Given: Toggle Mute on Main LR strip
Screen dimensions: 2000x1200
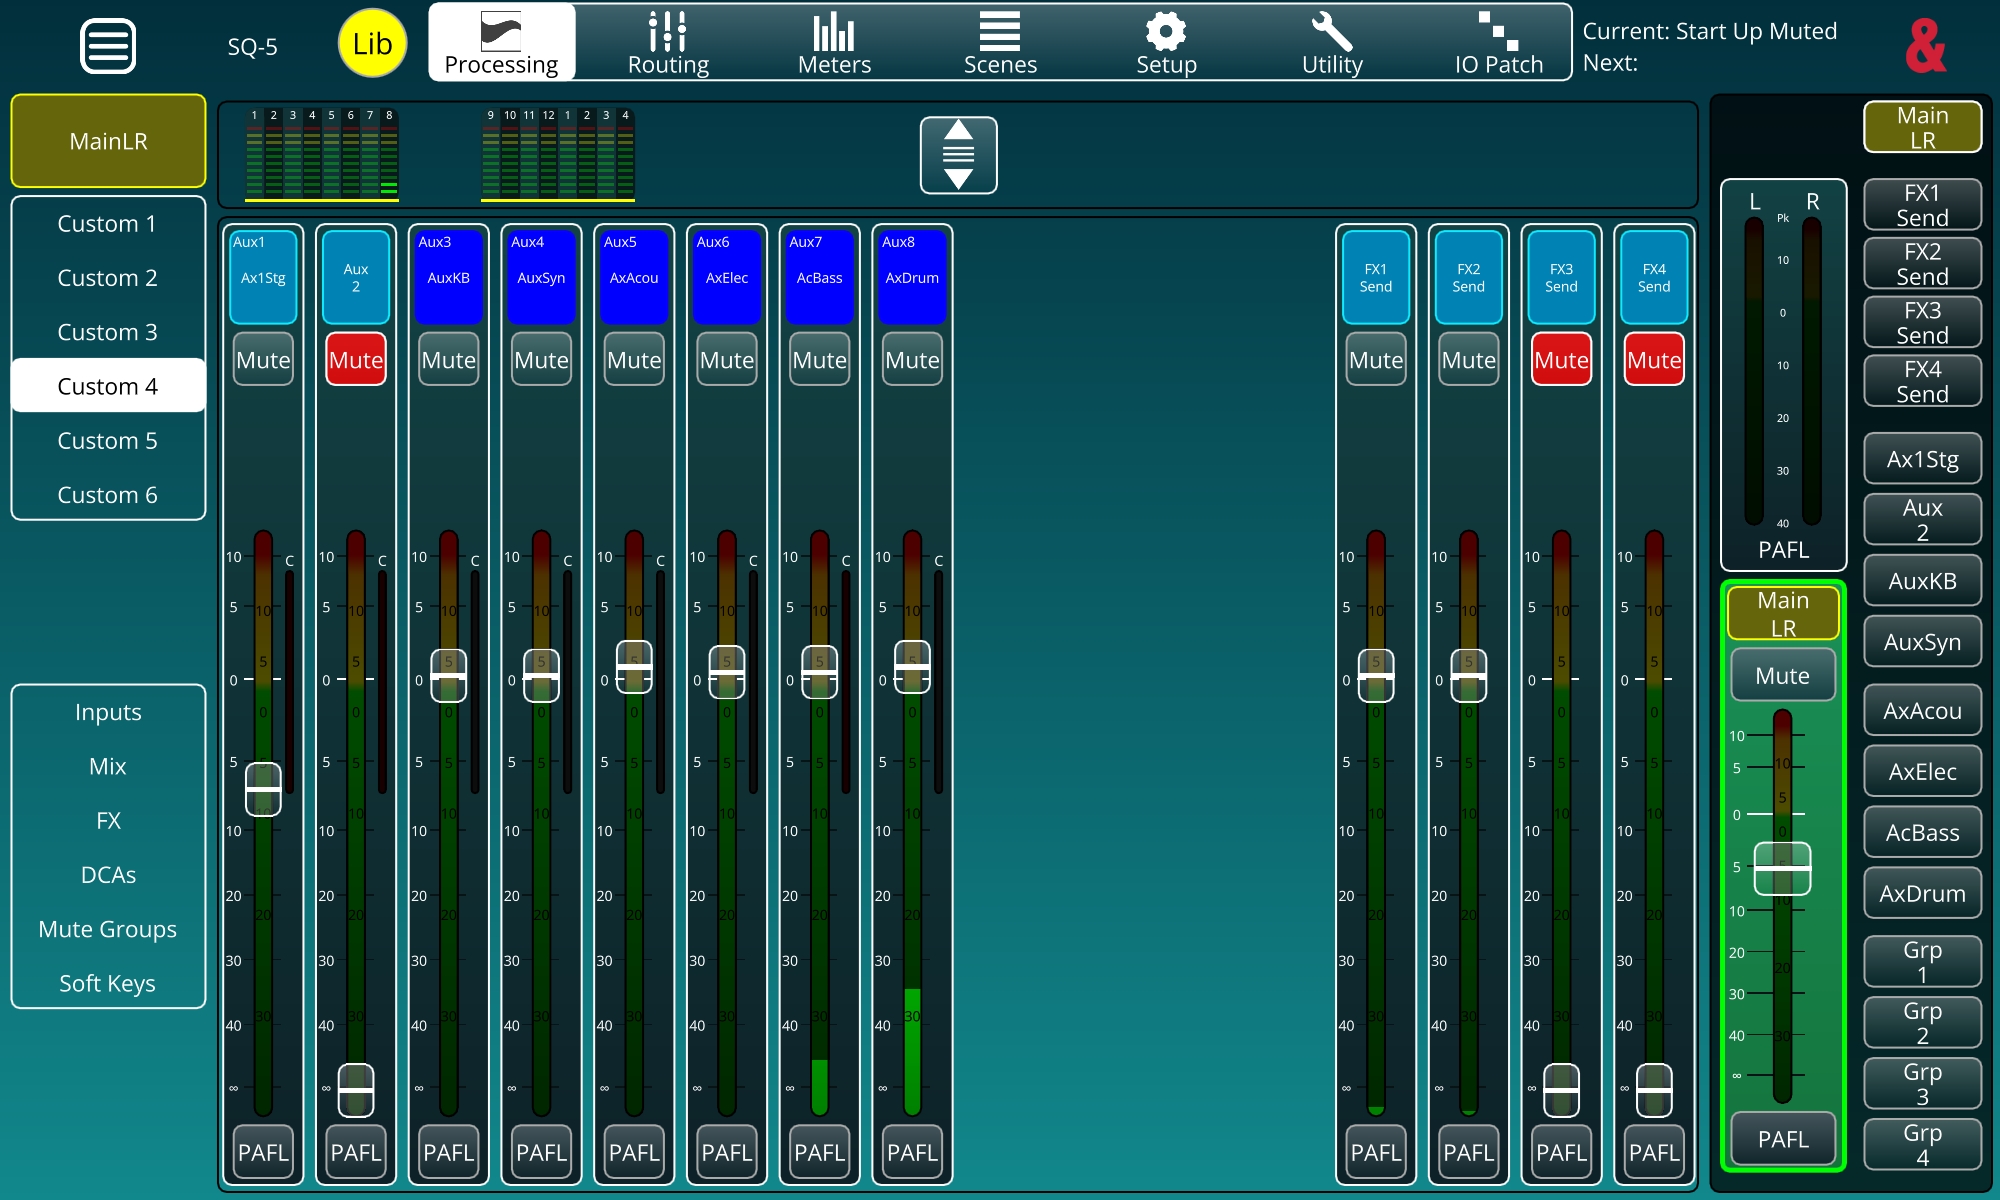Looking at the screenshot, I should (x=1782, y=676).
